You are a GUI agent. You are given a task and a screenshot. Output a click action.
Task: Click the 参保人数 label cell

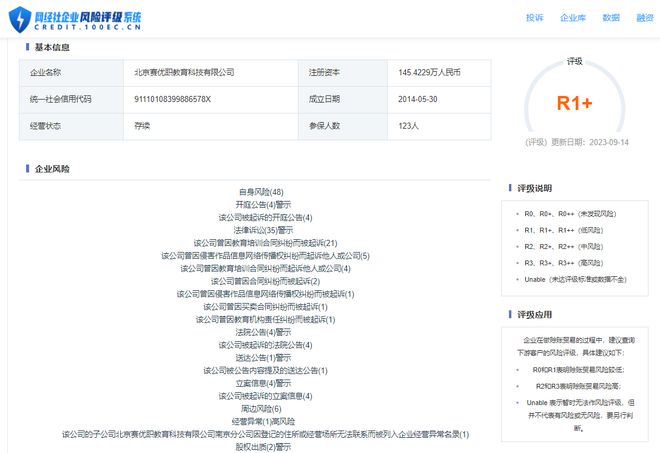click(343, 126)
